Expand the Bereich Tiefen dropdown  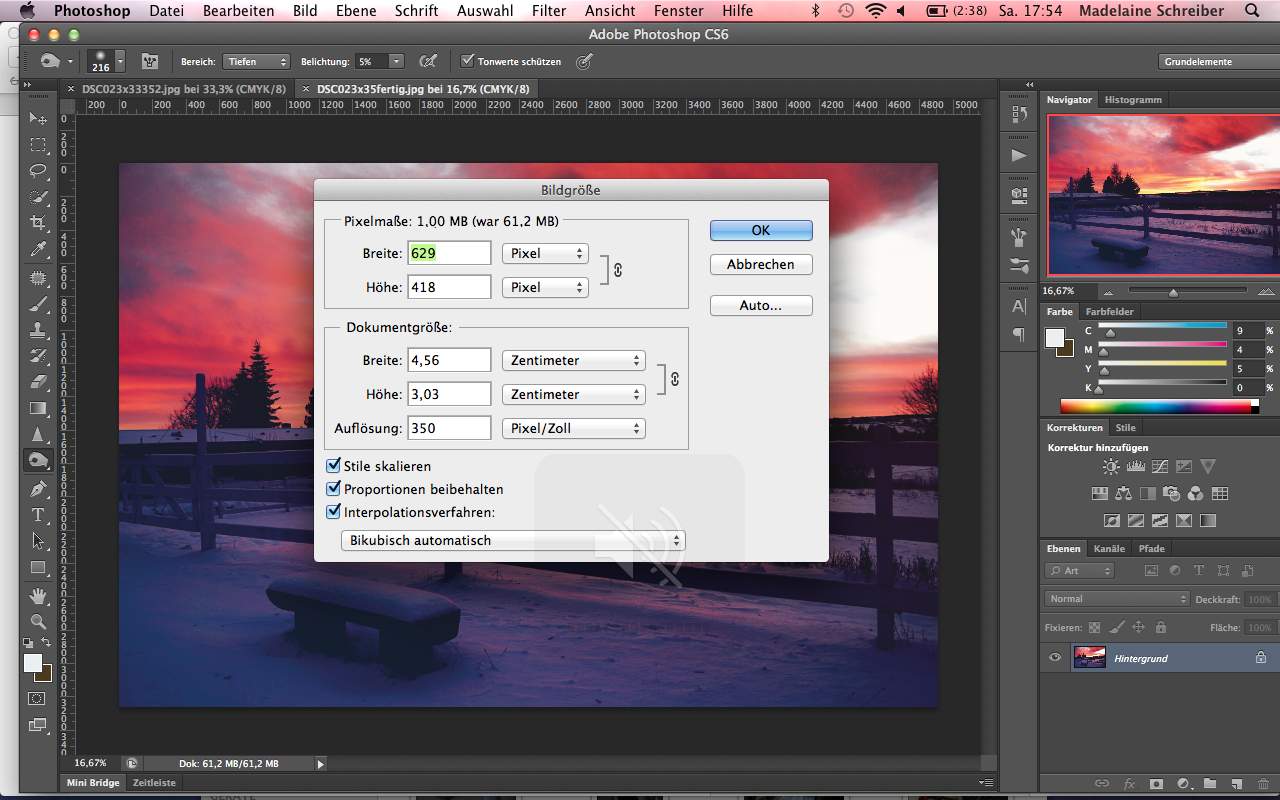coord(256,62)
